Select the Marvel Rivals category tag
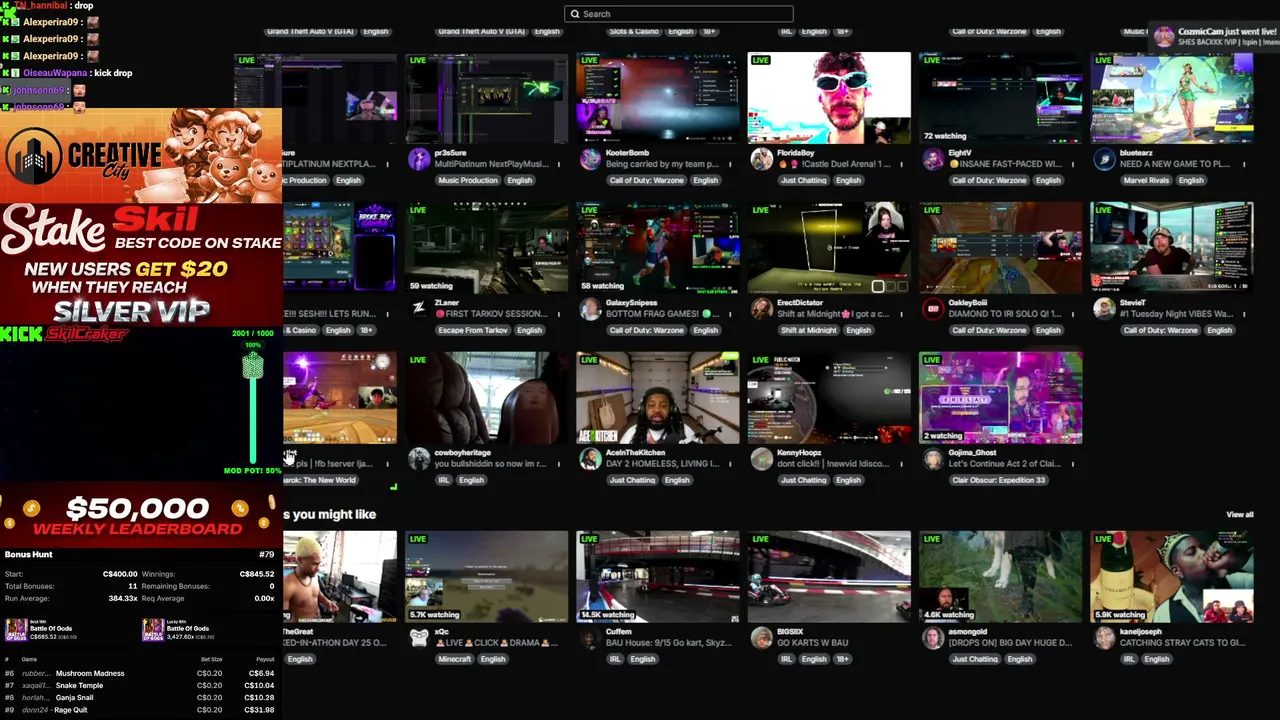This screenshot has width=1280, height=720. (1146, 181)
